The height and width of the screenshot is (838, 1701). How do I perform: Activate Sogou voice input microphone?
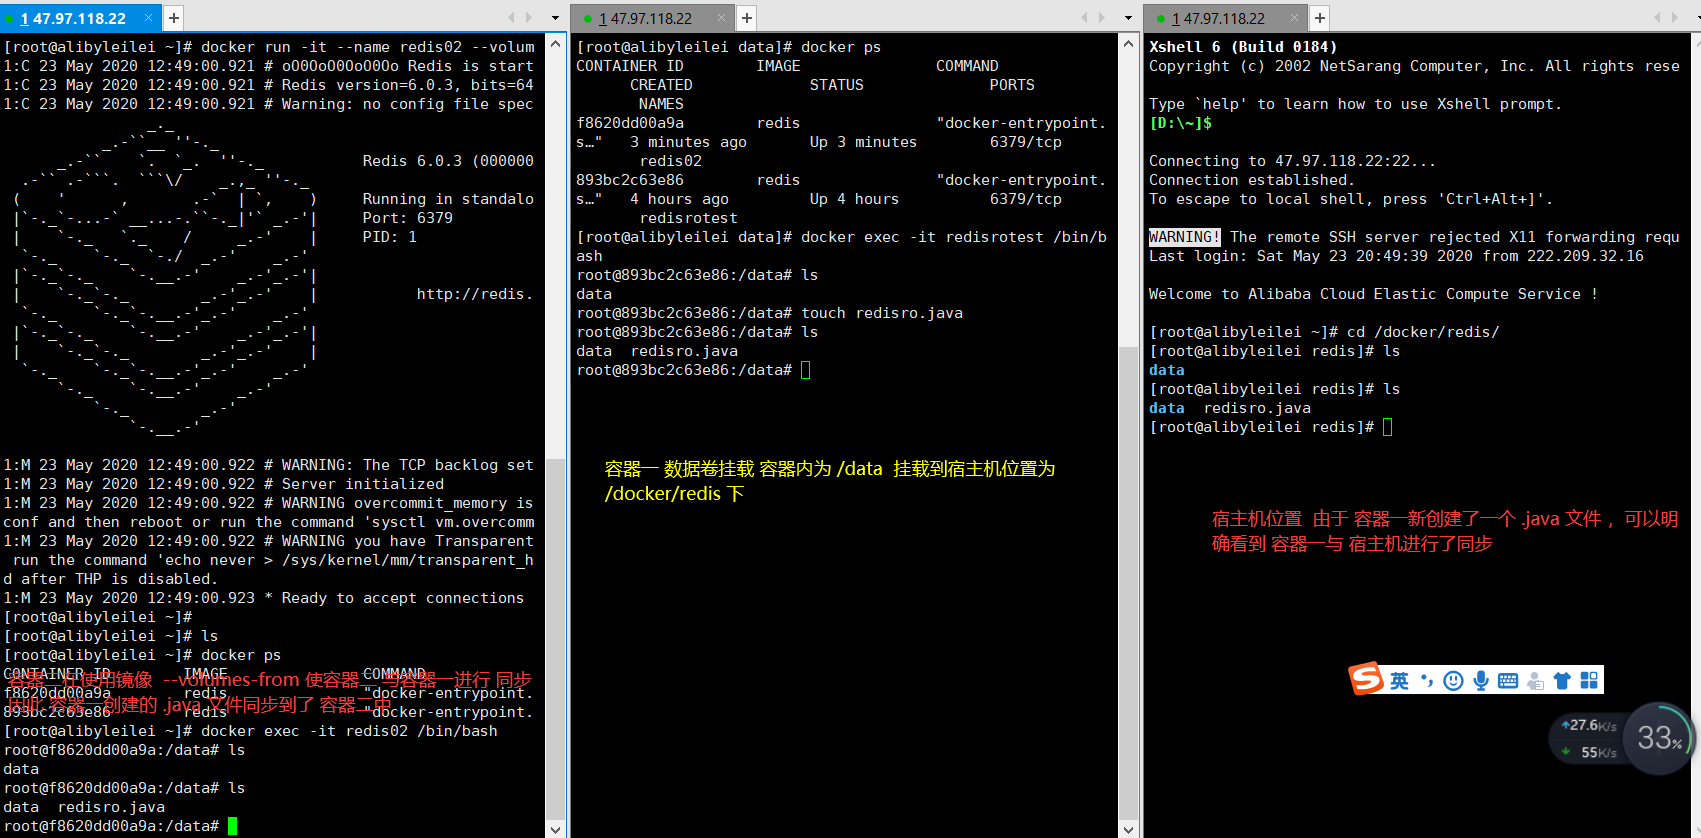[x=1481, y=681]
